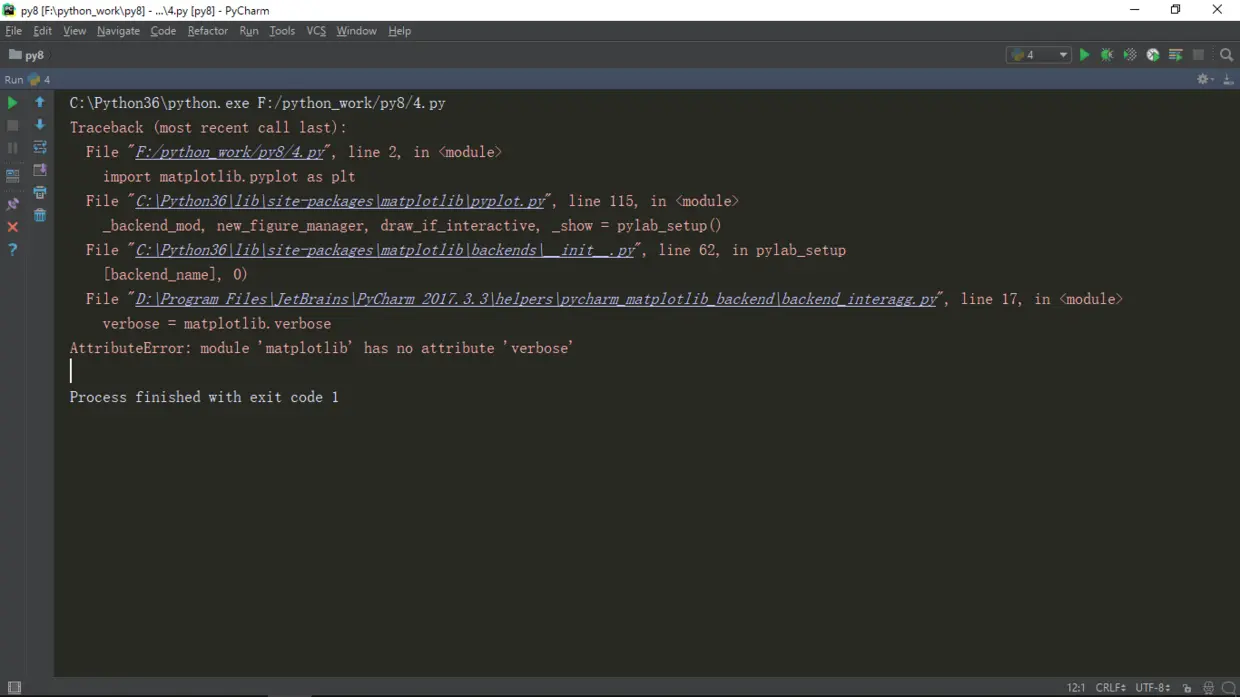The height and width of the screenshot is (697, 1240).
Task: Close the Run tab with the red X
Action: (x=12, y=227)
